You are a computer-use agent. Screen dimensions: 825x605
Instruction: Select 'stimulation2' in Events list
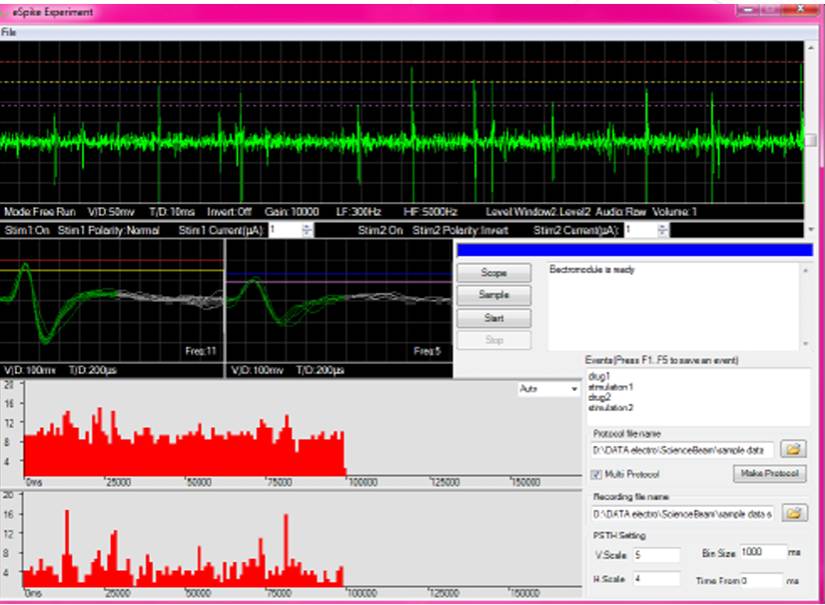611,407
